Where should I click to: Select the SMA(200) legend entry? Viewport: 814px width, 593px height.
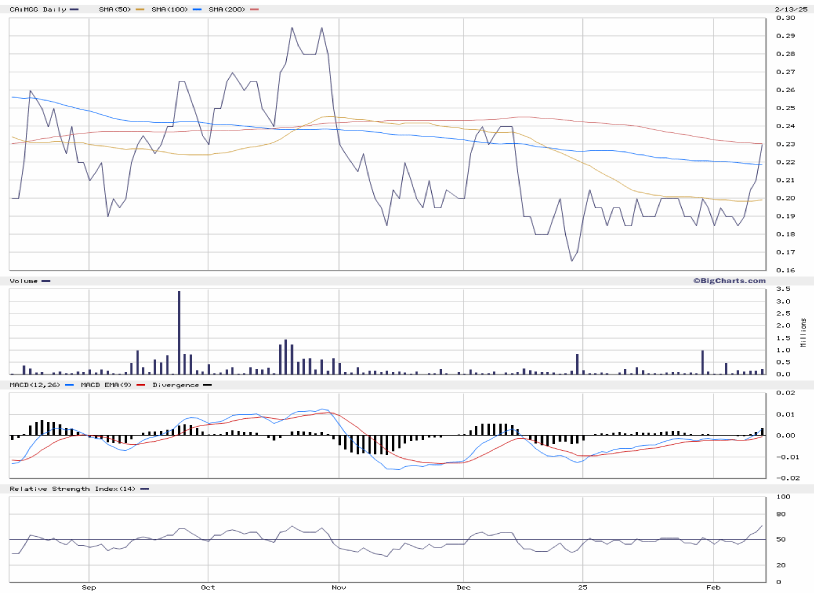coord(226,9)
